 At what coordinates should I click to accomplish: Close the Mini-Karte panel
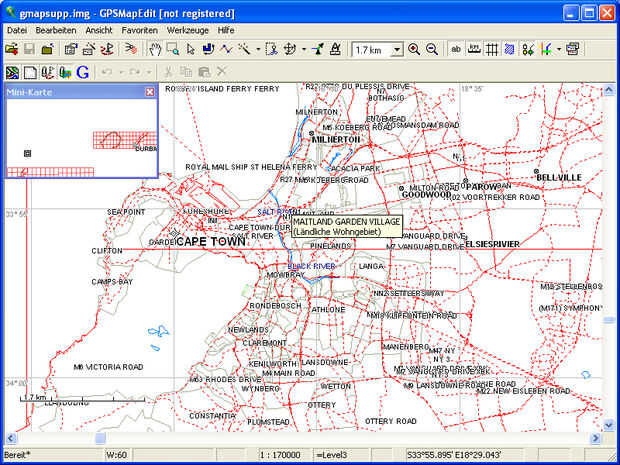[150, 92]
